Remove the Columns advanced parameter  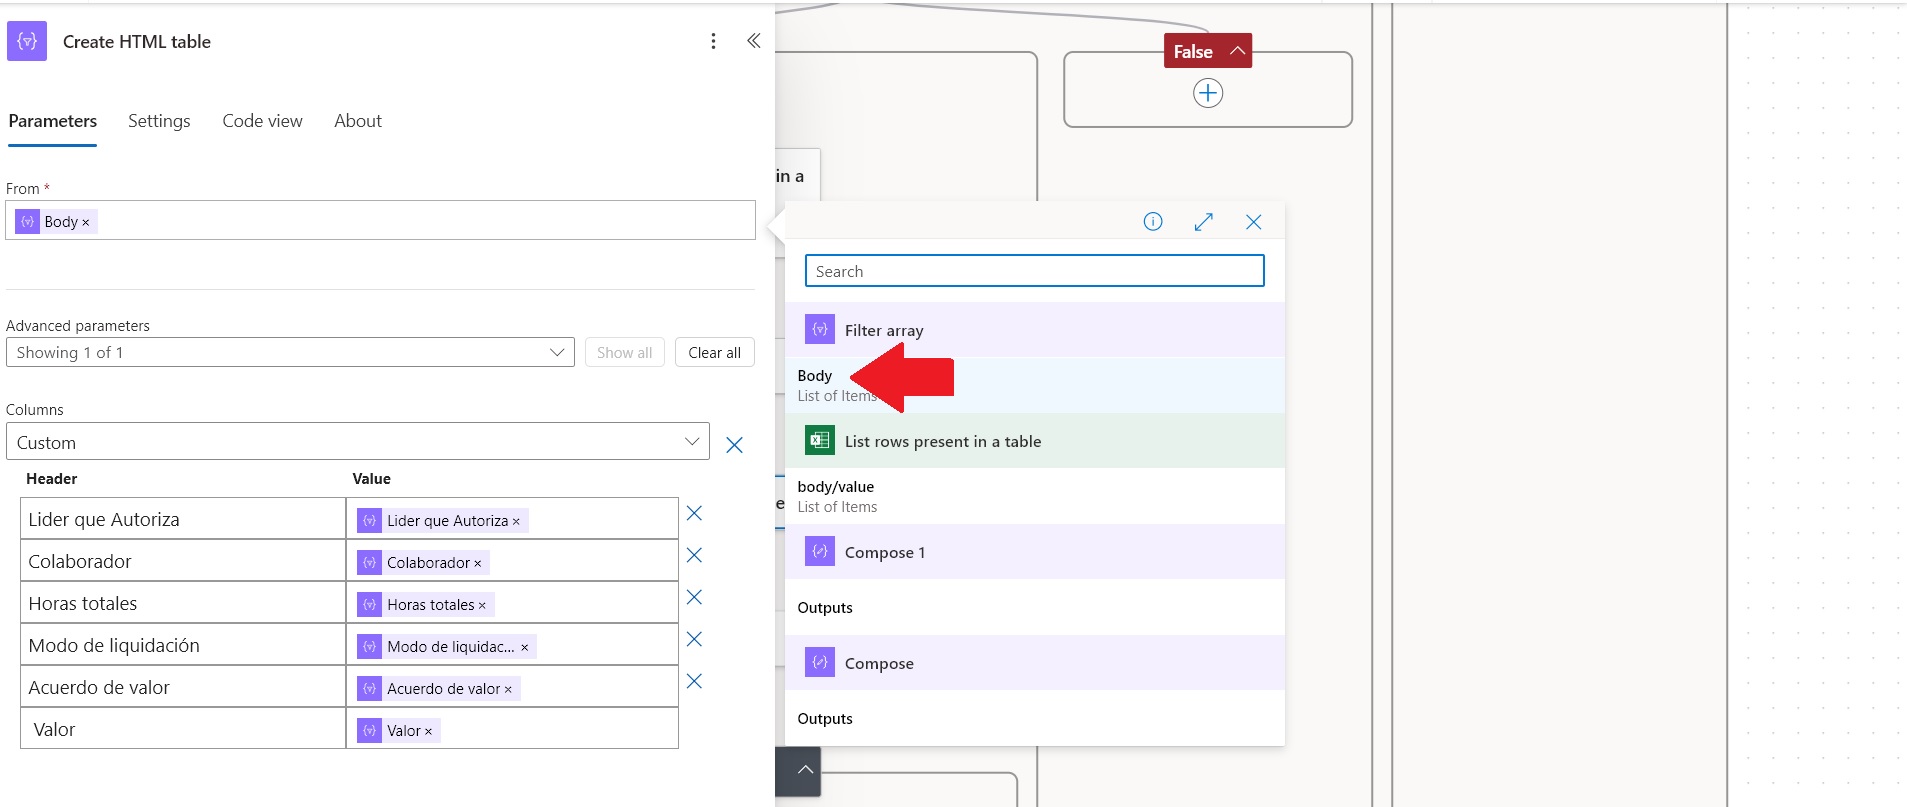[x=734, y=445]
